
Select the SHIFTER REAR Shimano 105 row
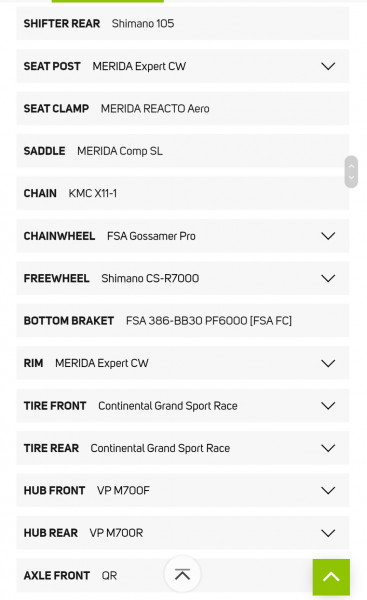tap(183, 23)
